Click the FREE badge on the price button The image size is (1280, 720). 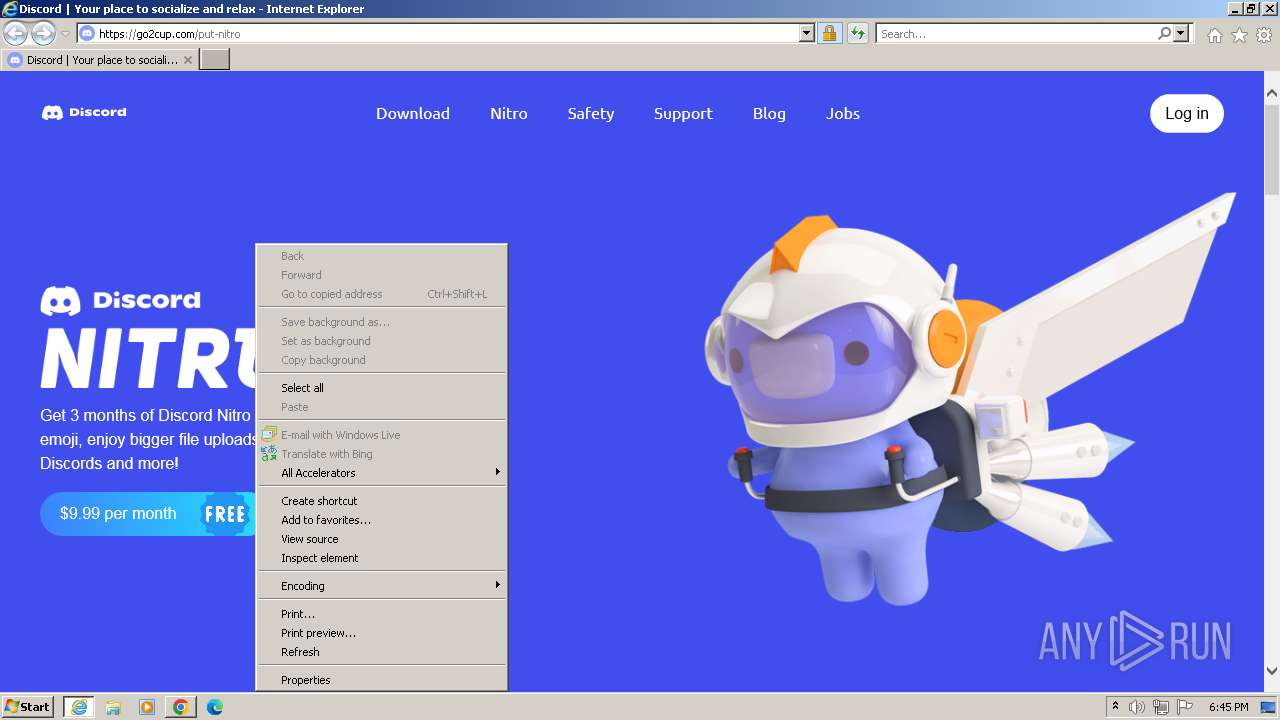click(x=225, y=514)
